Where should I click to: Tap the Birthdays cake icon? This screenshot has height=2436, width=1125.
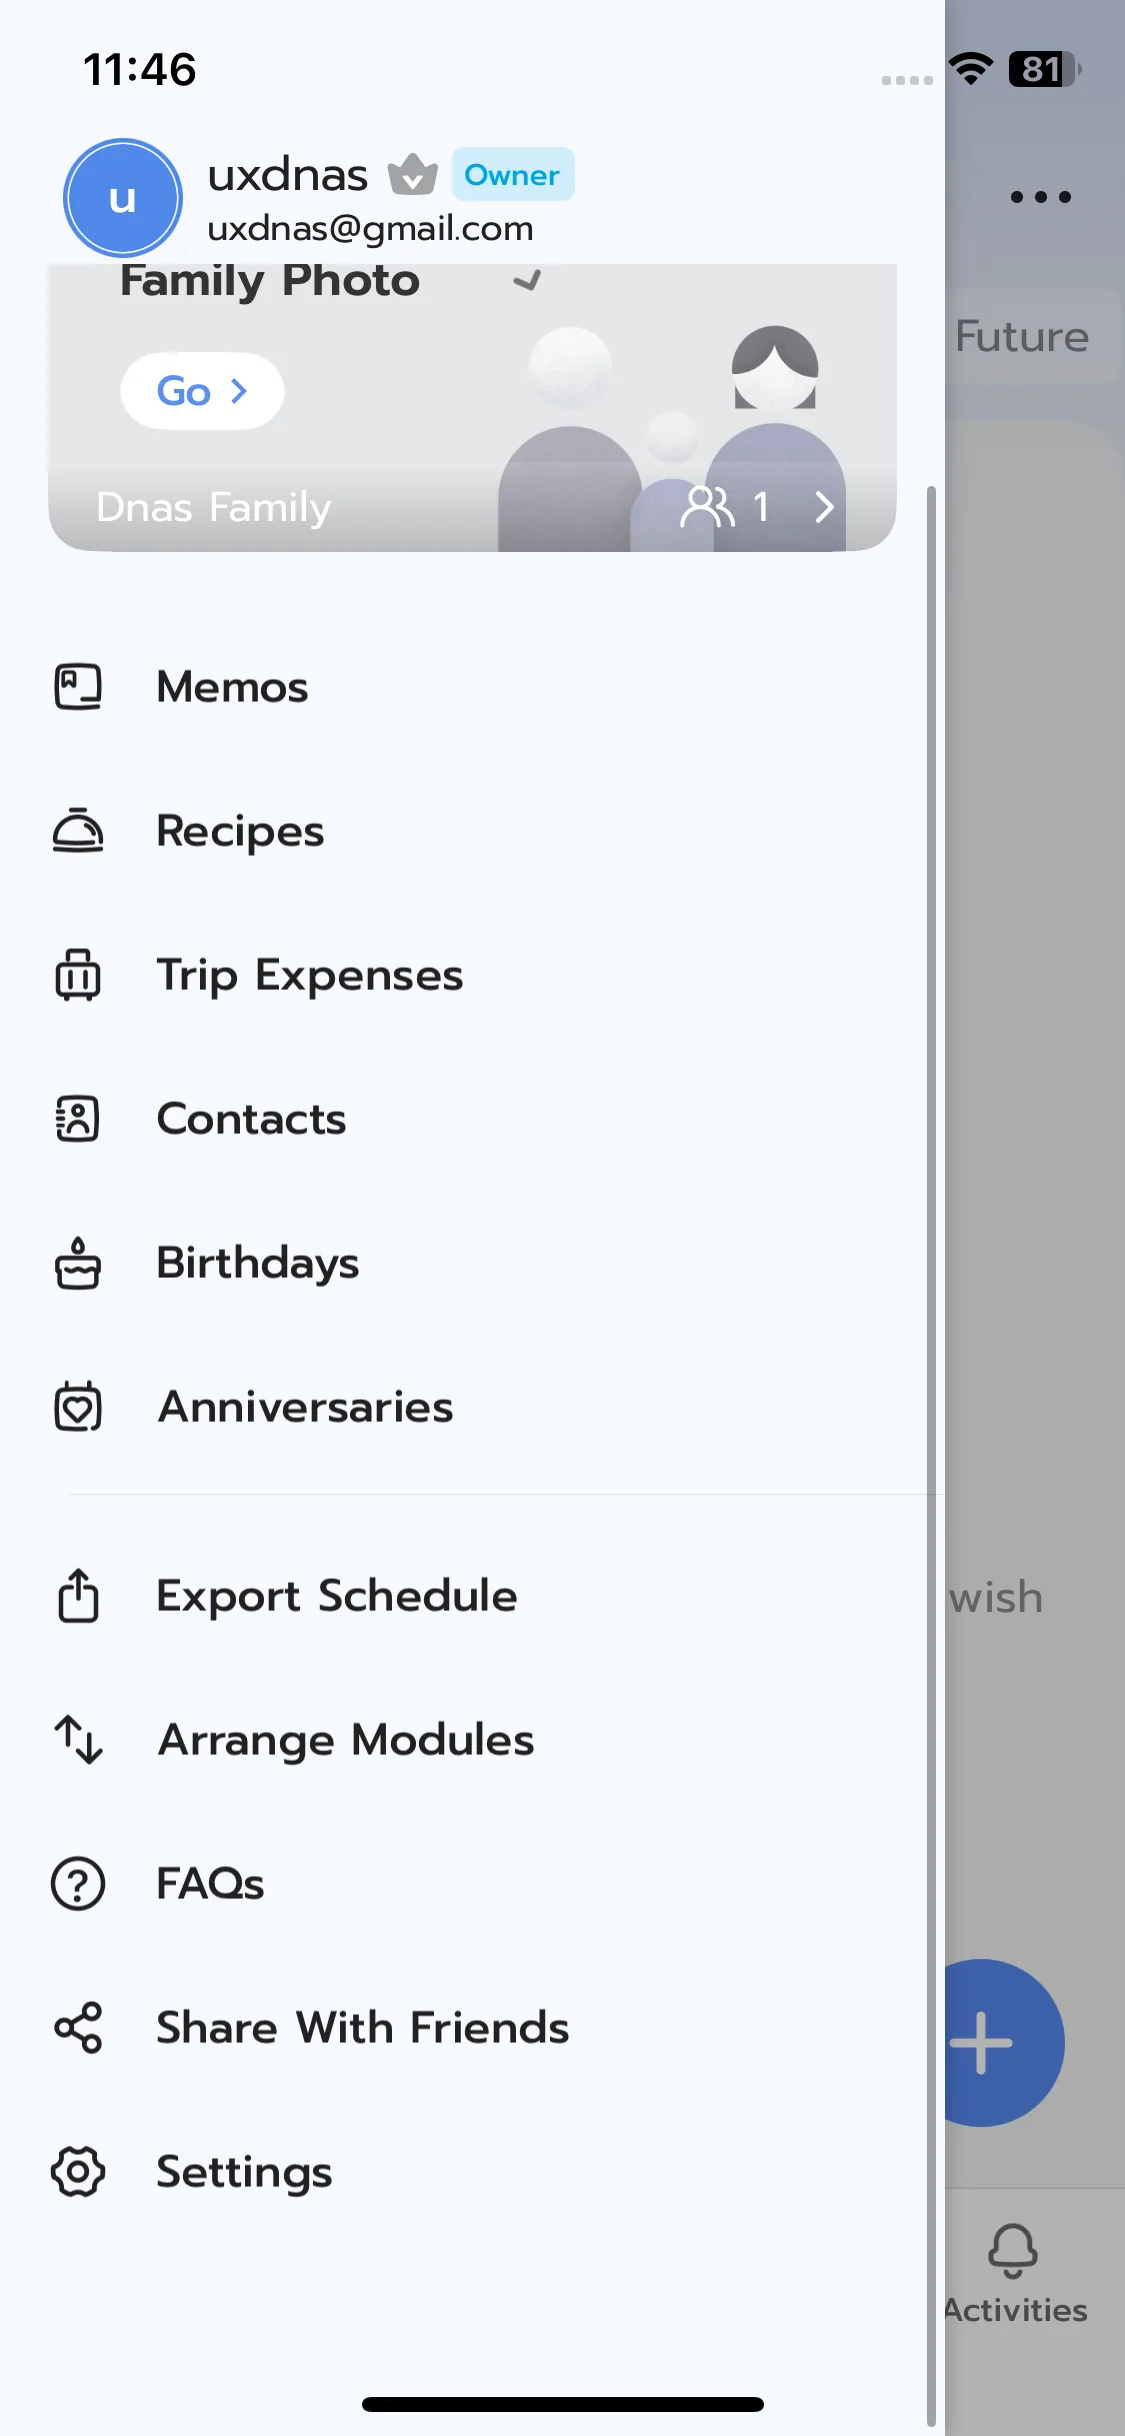pyautogui.click(x=78, y=1263)
